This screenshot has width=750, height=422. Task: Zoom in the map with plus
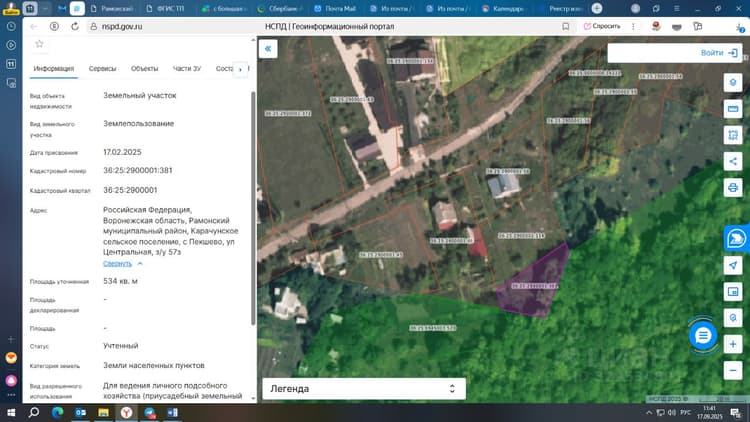pyautogui.click(x=732, y=344)
